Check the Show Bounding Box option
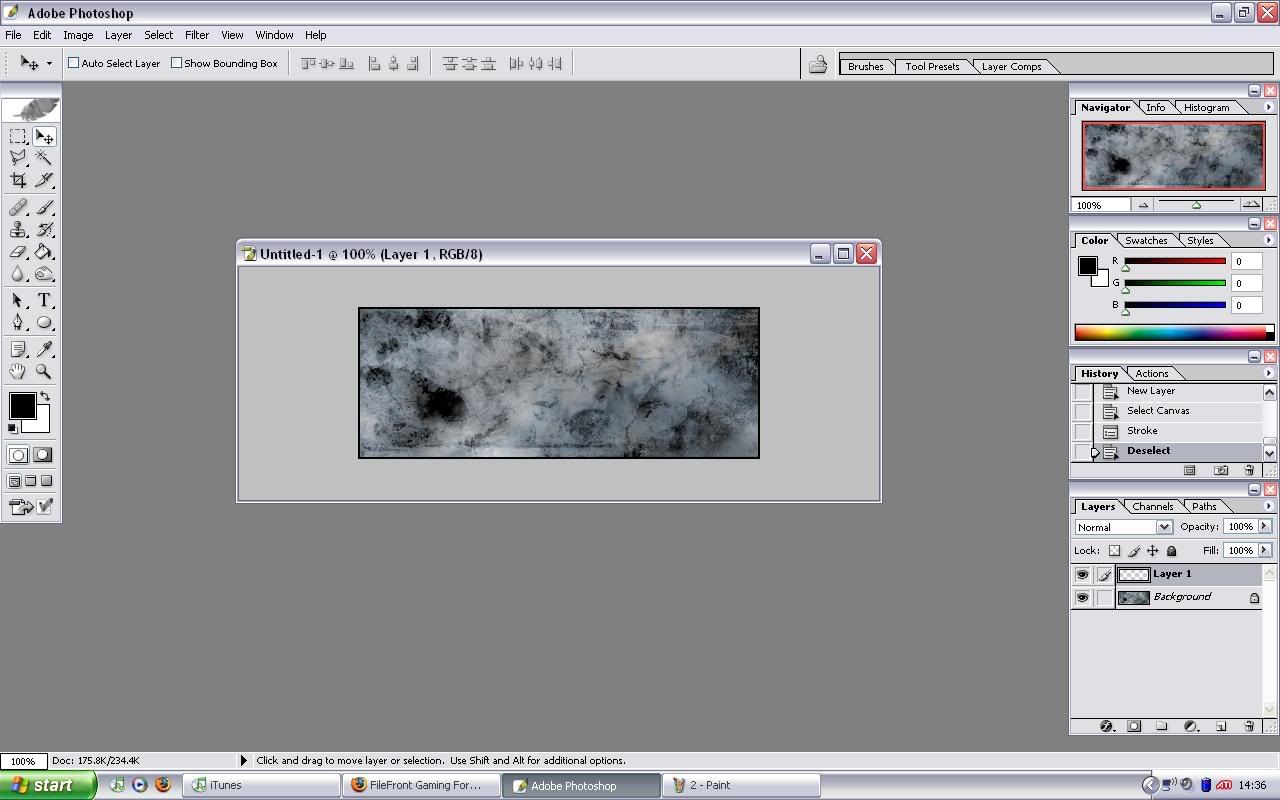 (177, 63)
